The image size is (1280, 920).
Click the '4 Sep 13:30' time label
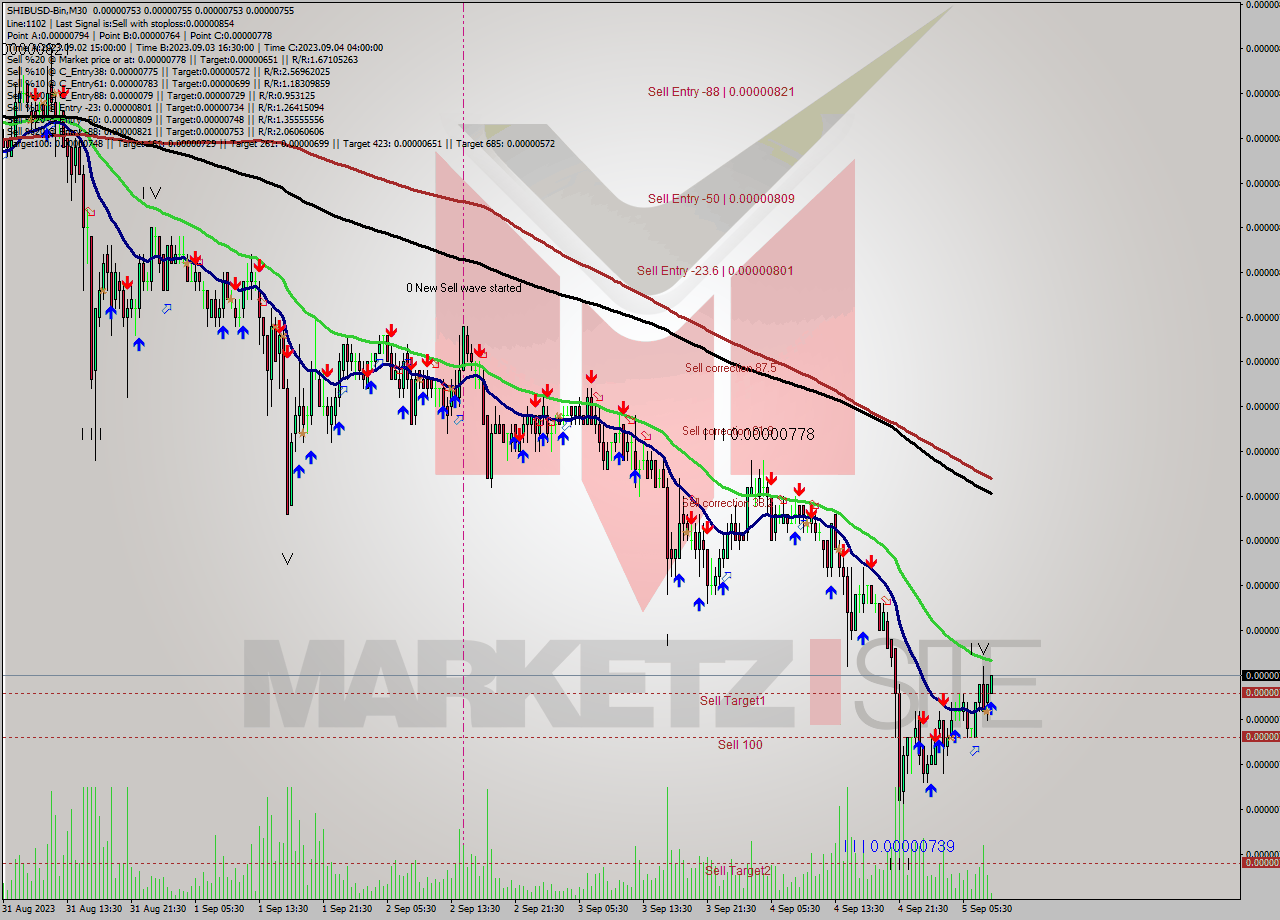(x=859, y=909)
